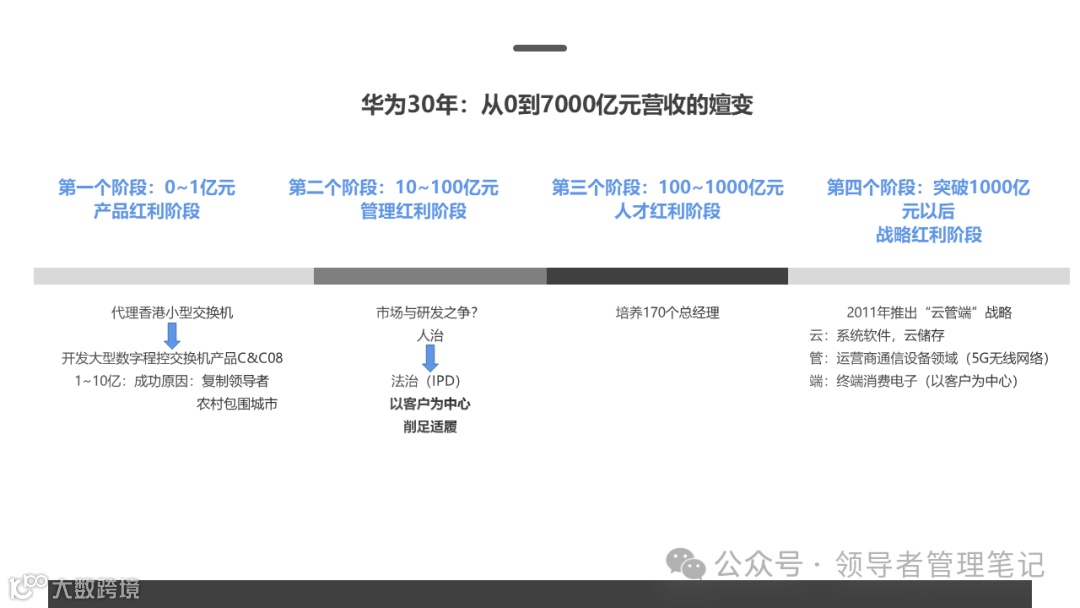Screen dimensions: 1080x608
Task: Click the light-gray first-stage timeline segment
Action: point(174,276)
